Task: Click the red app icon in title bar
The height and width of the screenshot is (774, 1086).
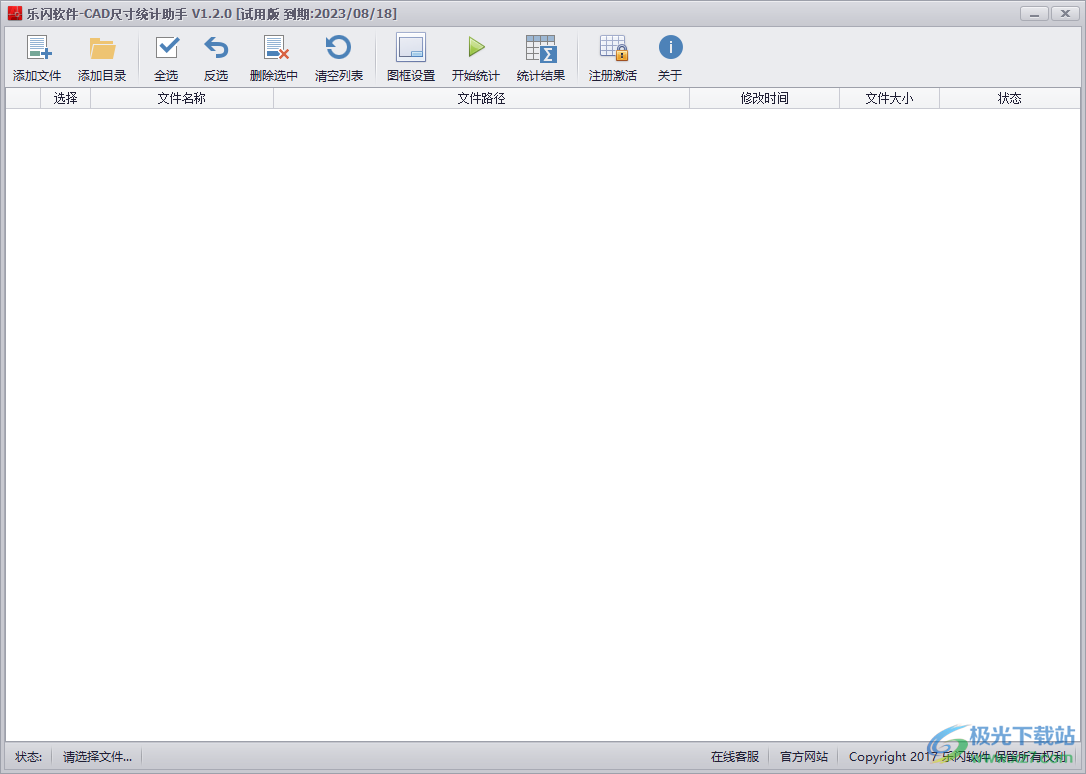Action: click(x=15, y=13)
